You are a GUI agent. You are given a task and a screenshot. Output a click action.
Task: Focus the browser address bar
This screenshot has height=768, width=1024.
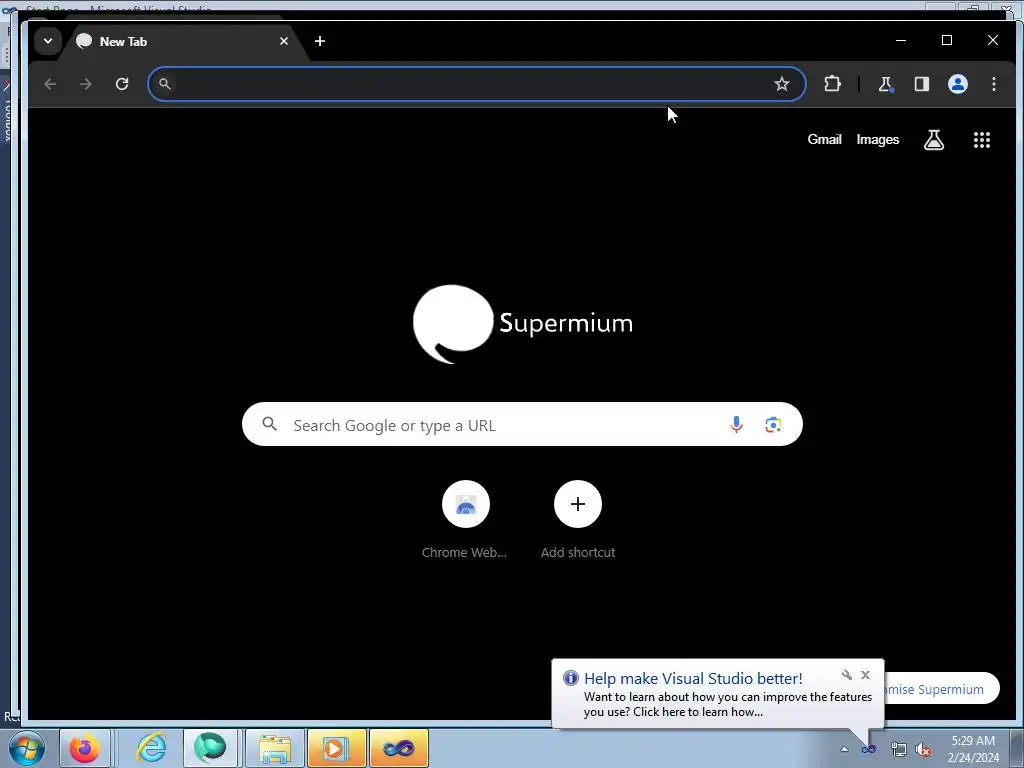point(477,84)
